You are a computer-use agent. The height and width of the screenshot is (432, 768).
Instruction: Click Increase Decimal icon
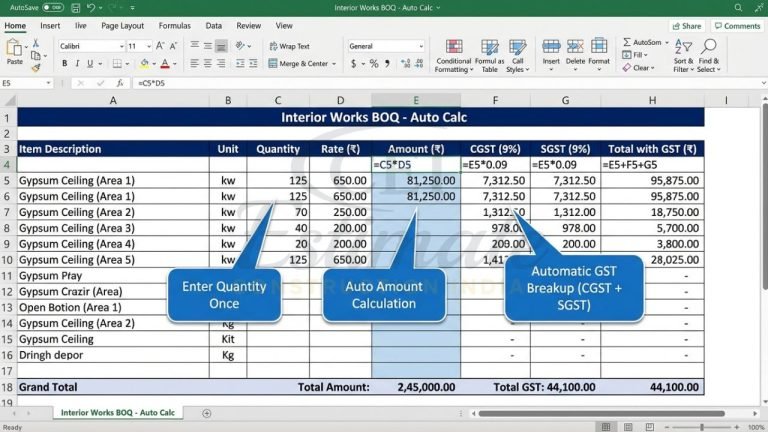[406, 64]
